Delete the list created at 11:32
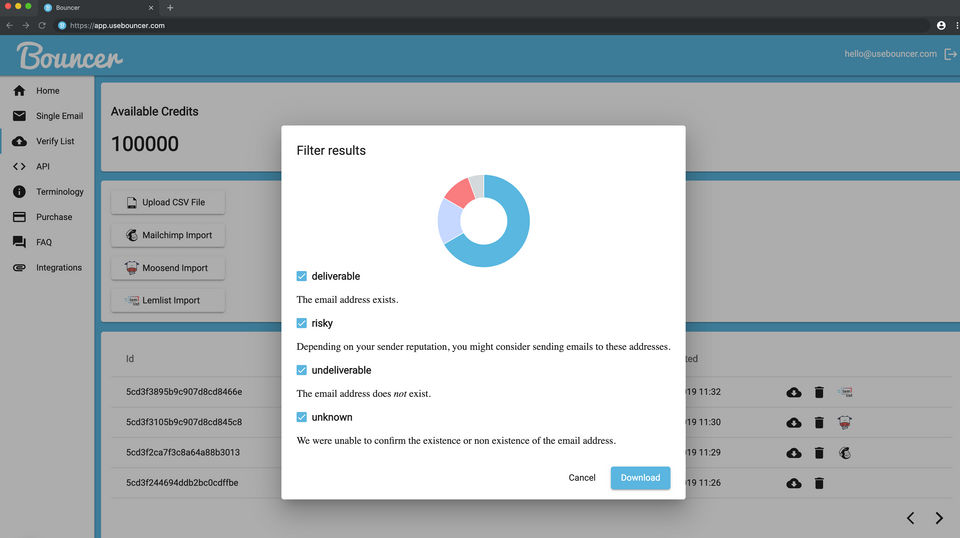The width and height of the screenshot is (960, 538). click(819, 392)
